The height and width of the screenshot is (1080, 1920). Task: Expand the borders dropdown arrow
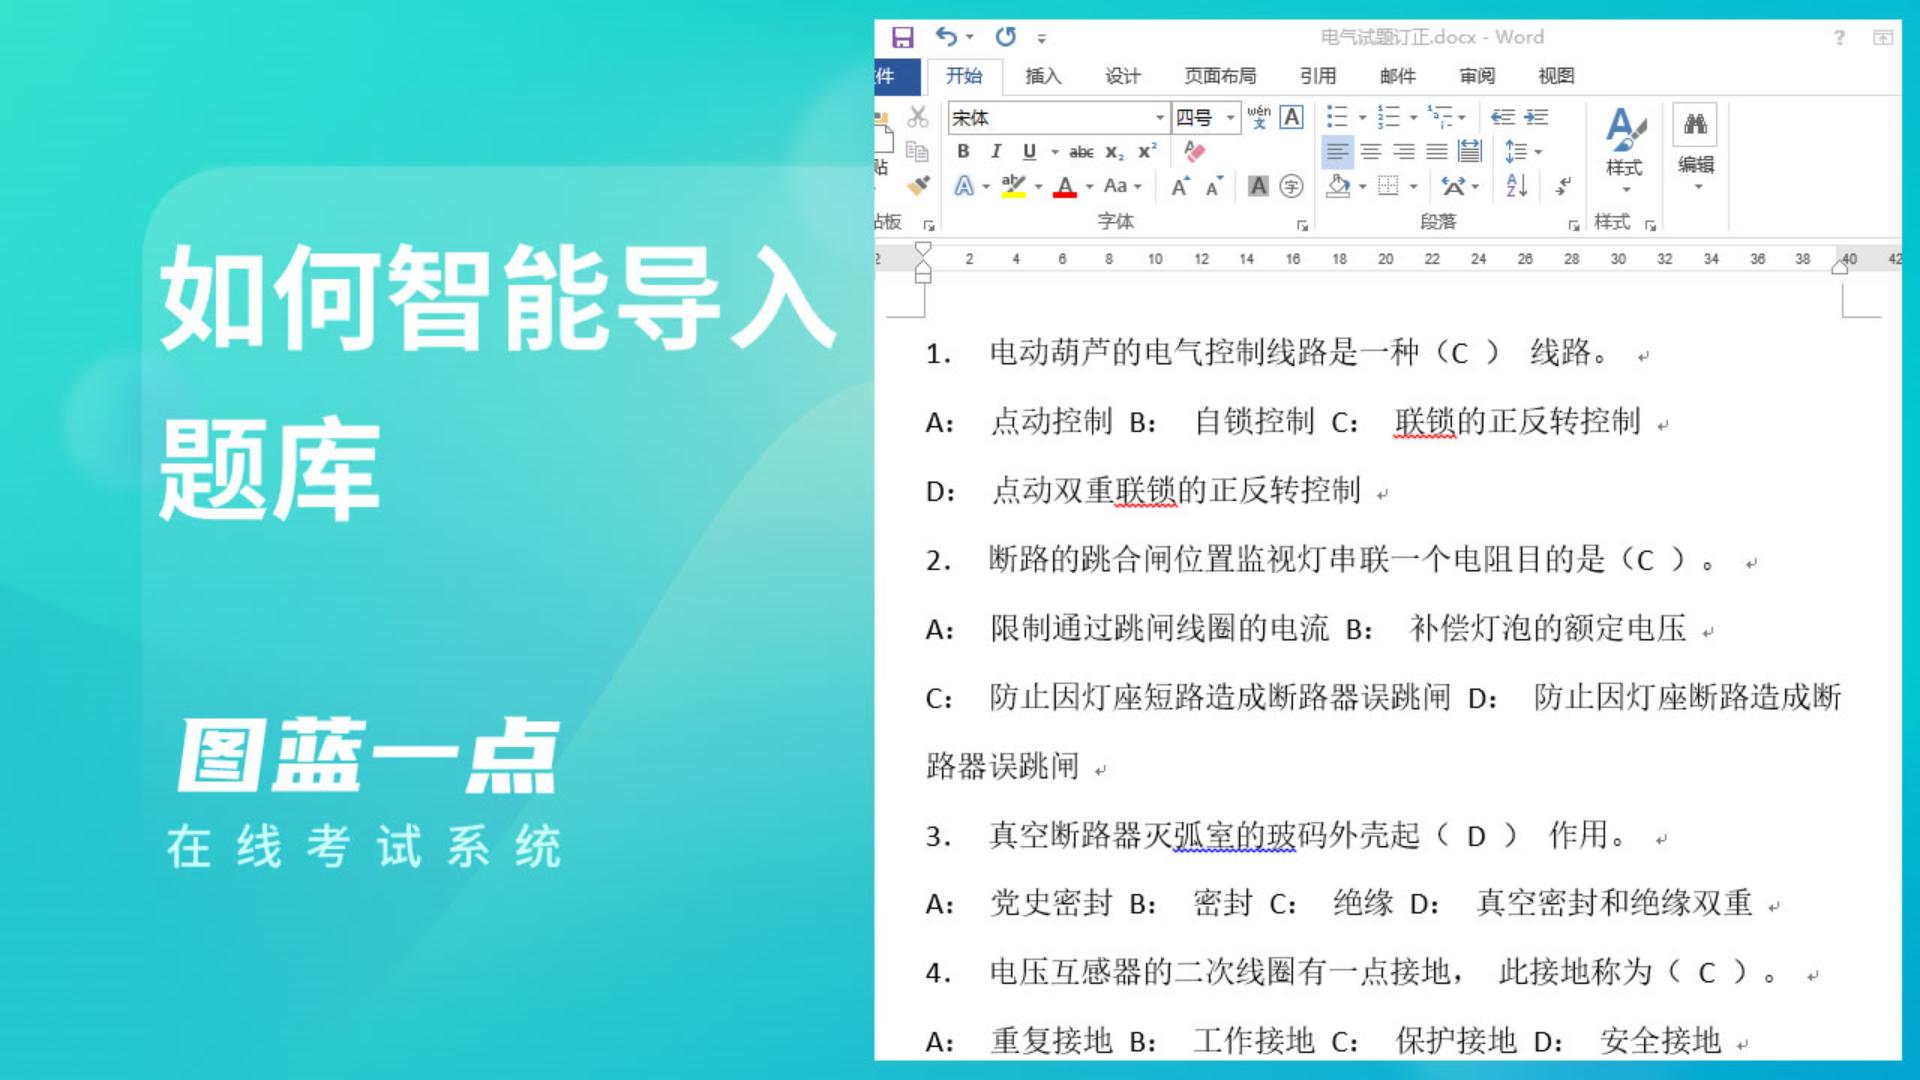[1413, 186]
